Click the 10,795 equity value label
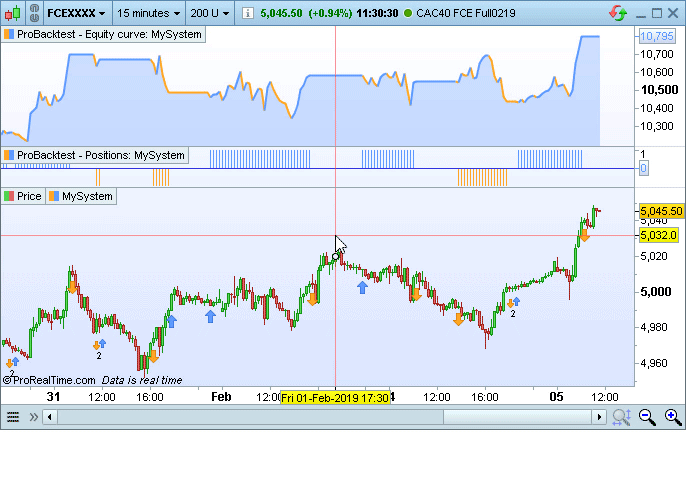Image resolution: width=686 pixels, height=490 pixels. (657, 36)
